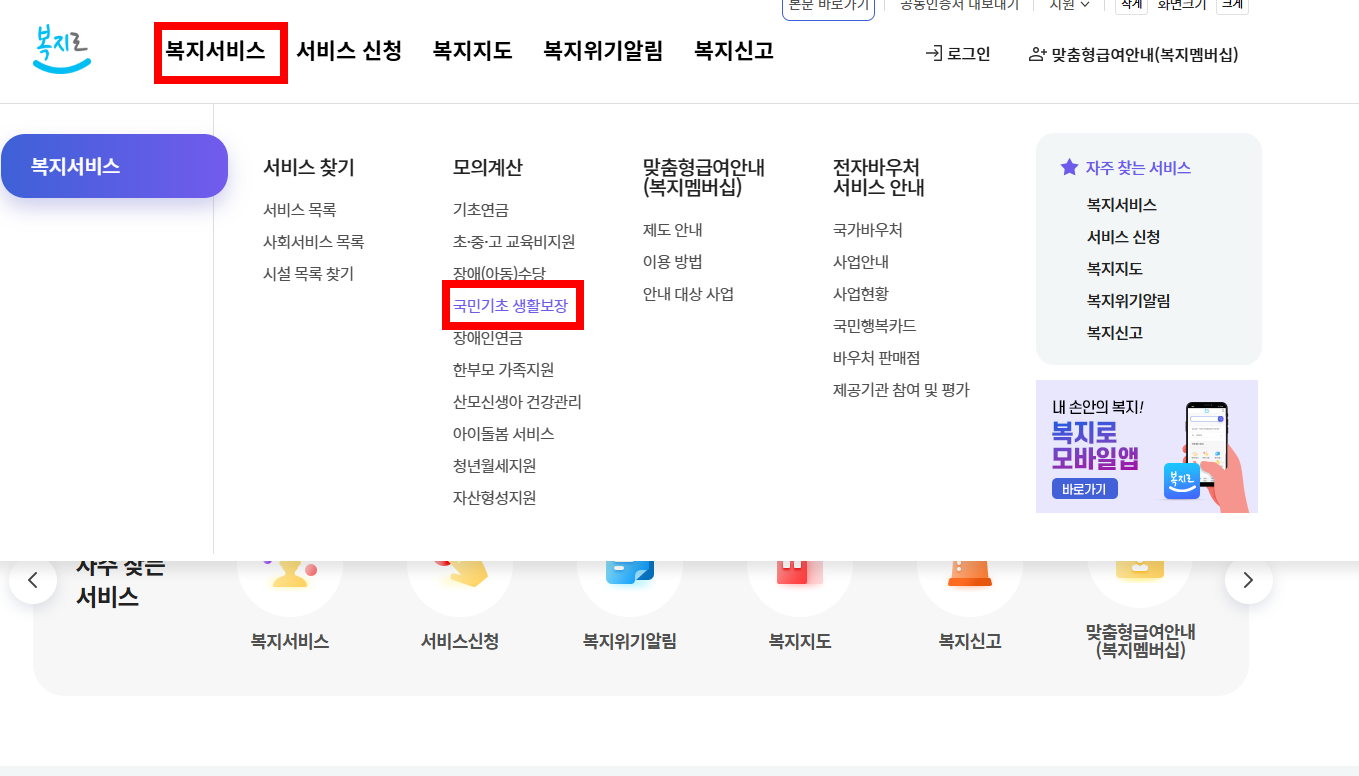Click the right arrow to scroll the carousel
The height and width of the screenshot is (776, 1359).
point(1247,580)
